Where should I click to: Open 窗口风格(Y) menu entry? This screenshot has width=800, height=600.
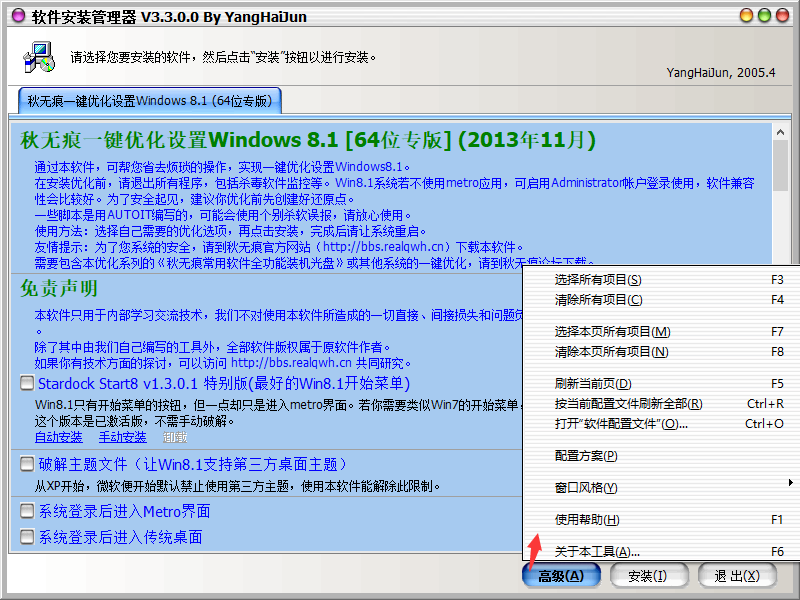click(x=661, y=488)
